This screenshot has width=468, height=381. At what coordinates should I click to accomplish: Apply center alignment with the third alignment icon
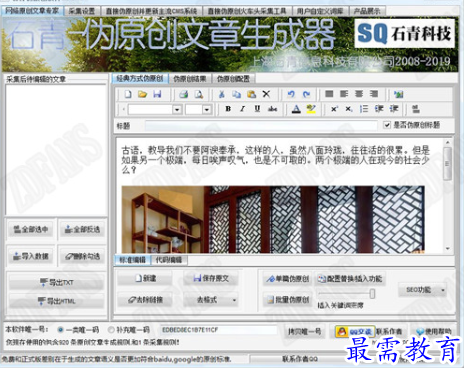359,94
